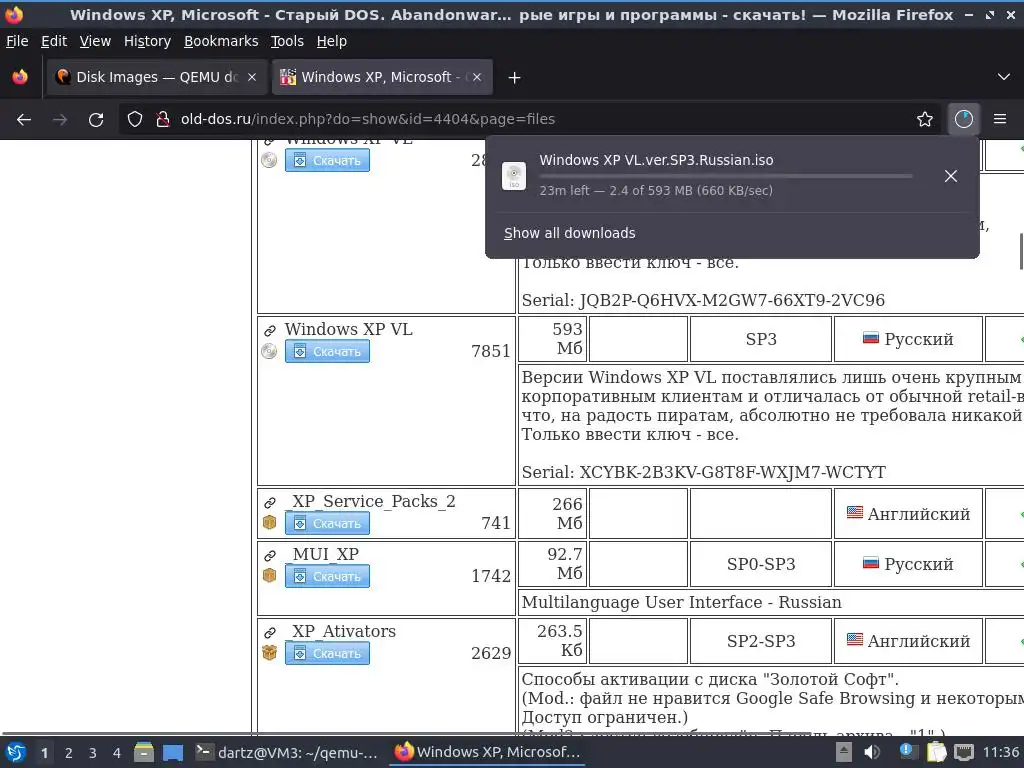
Task: Click the topmost Скачать button
Action: click(x=327, y=160)
